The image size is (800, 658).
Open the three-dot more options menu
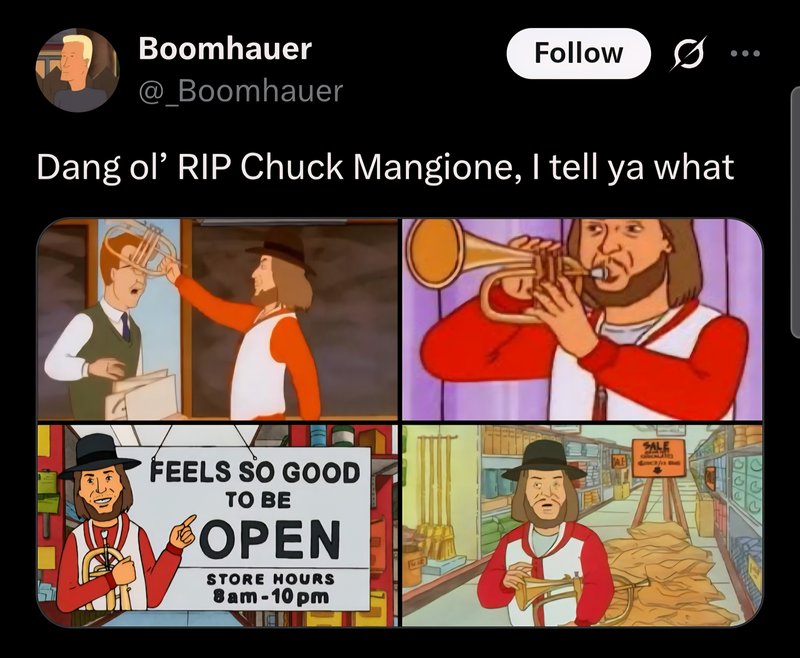click(745, 53)
